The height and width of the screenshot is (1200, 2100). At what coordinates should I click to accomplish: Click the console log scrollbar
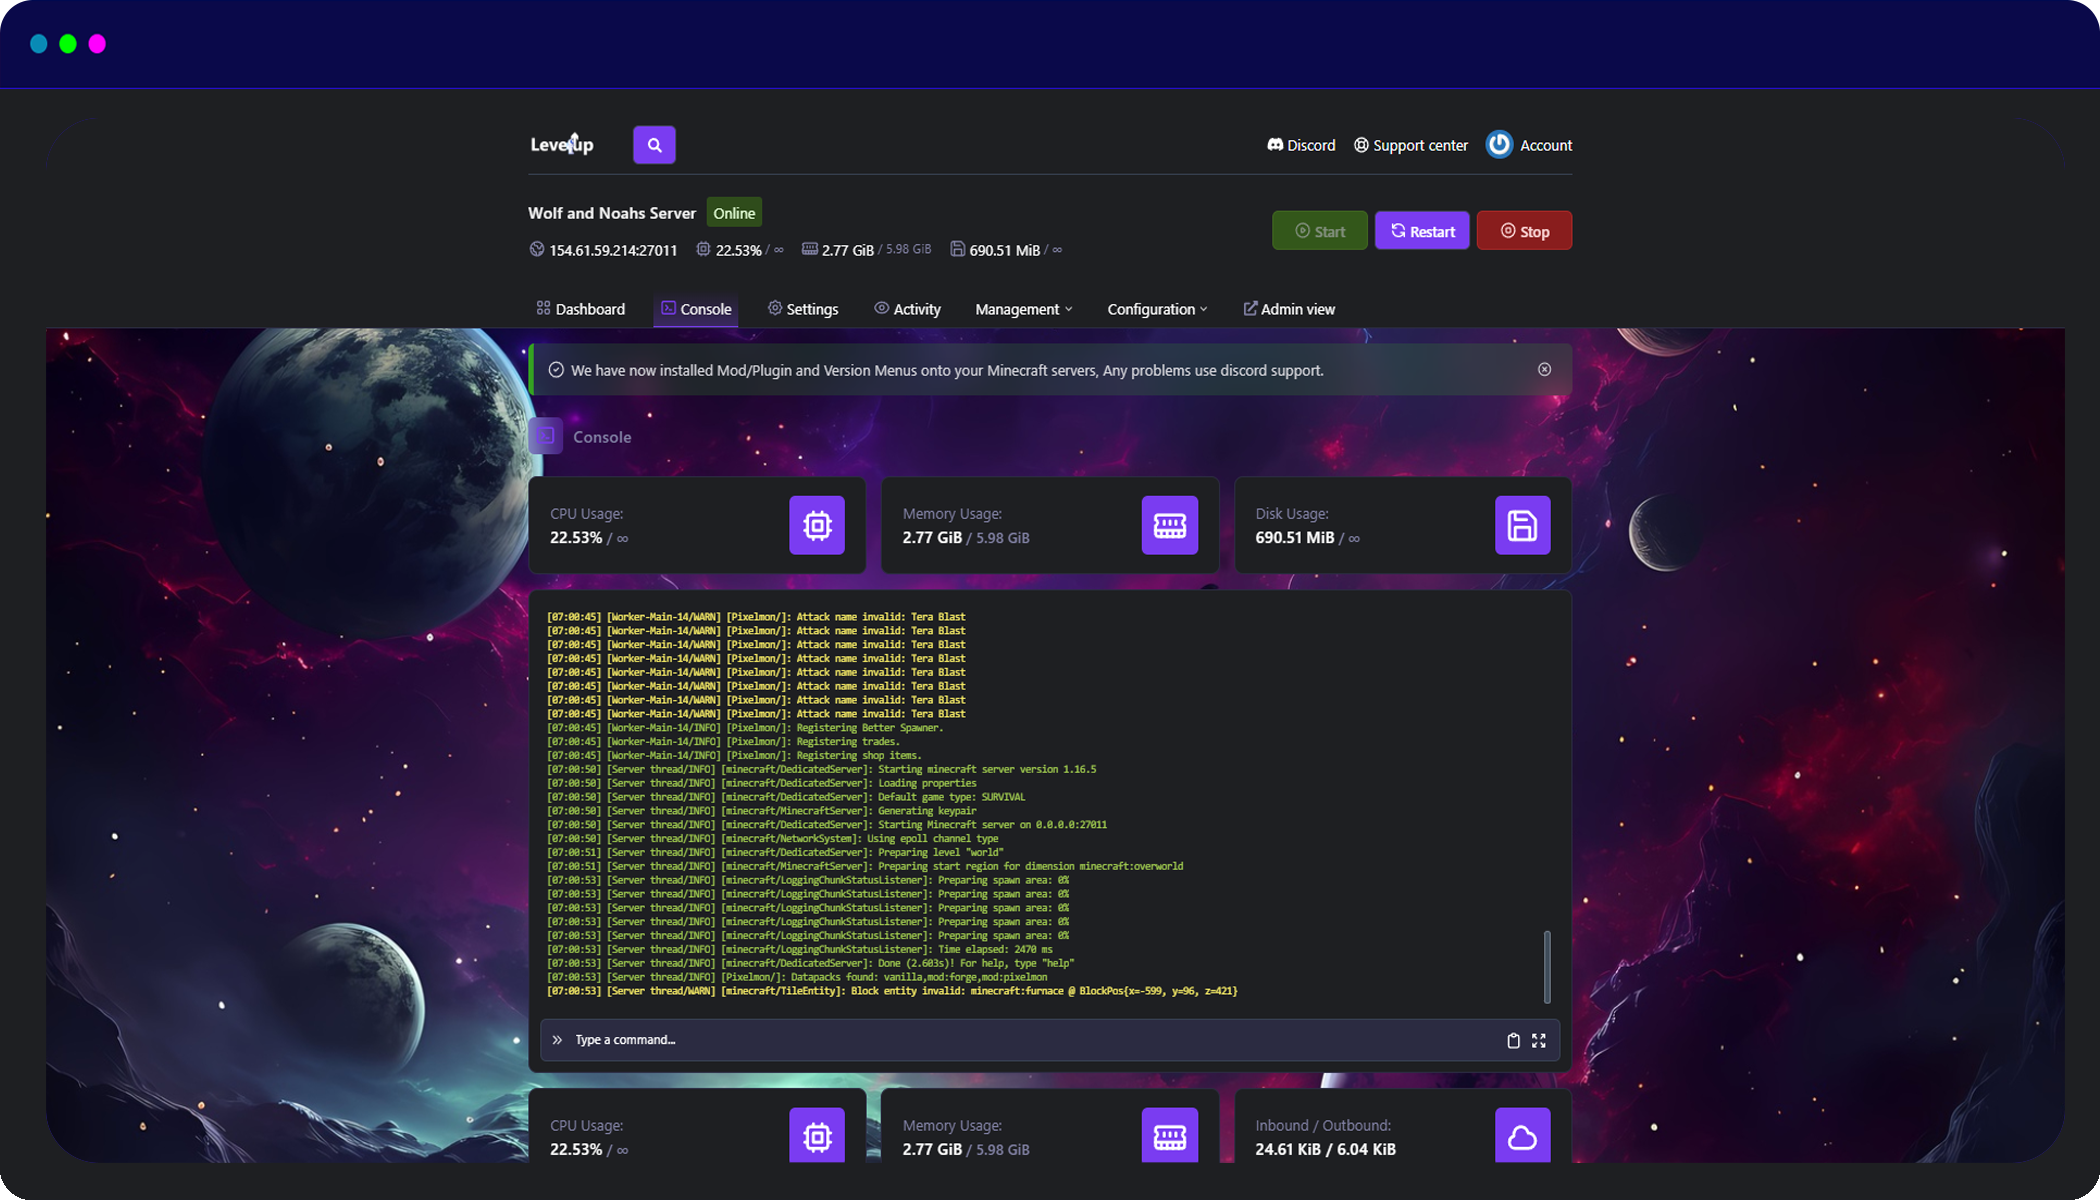[1547, 966]
